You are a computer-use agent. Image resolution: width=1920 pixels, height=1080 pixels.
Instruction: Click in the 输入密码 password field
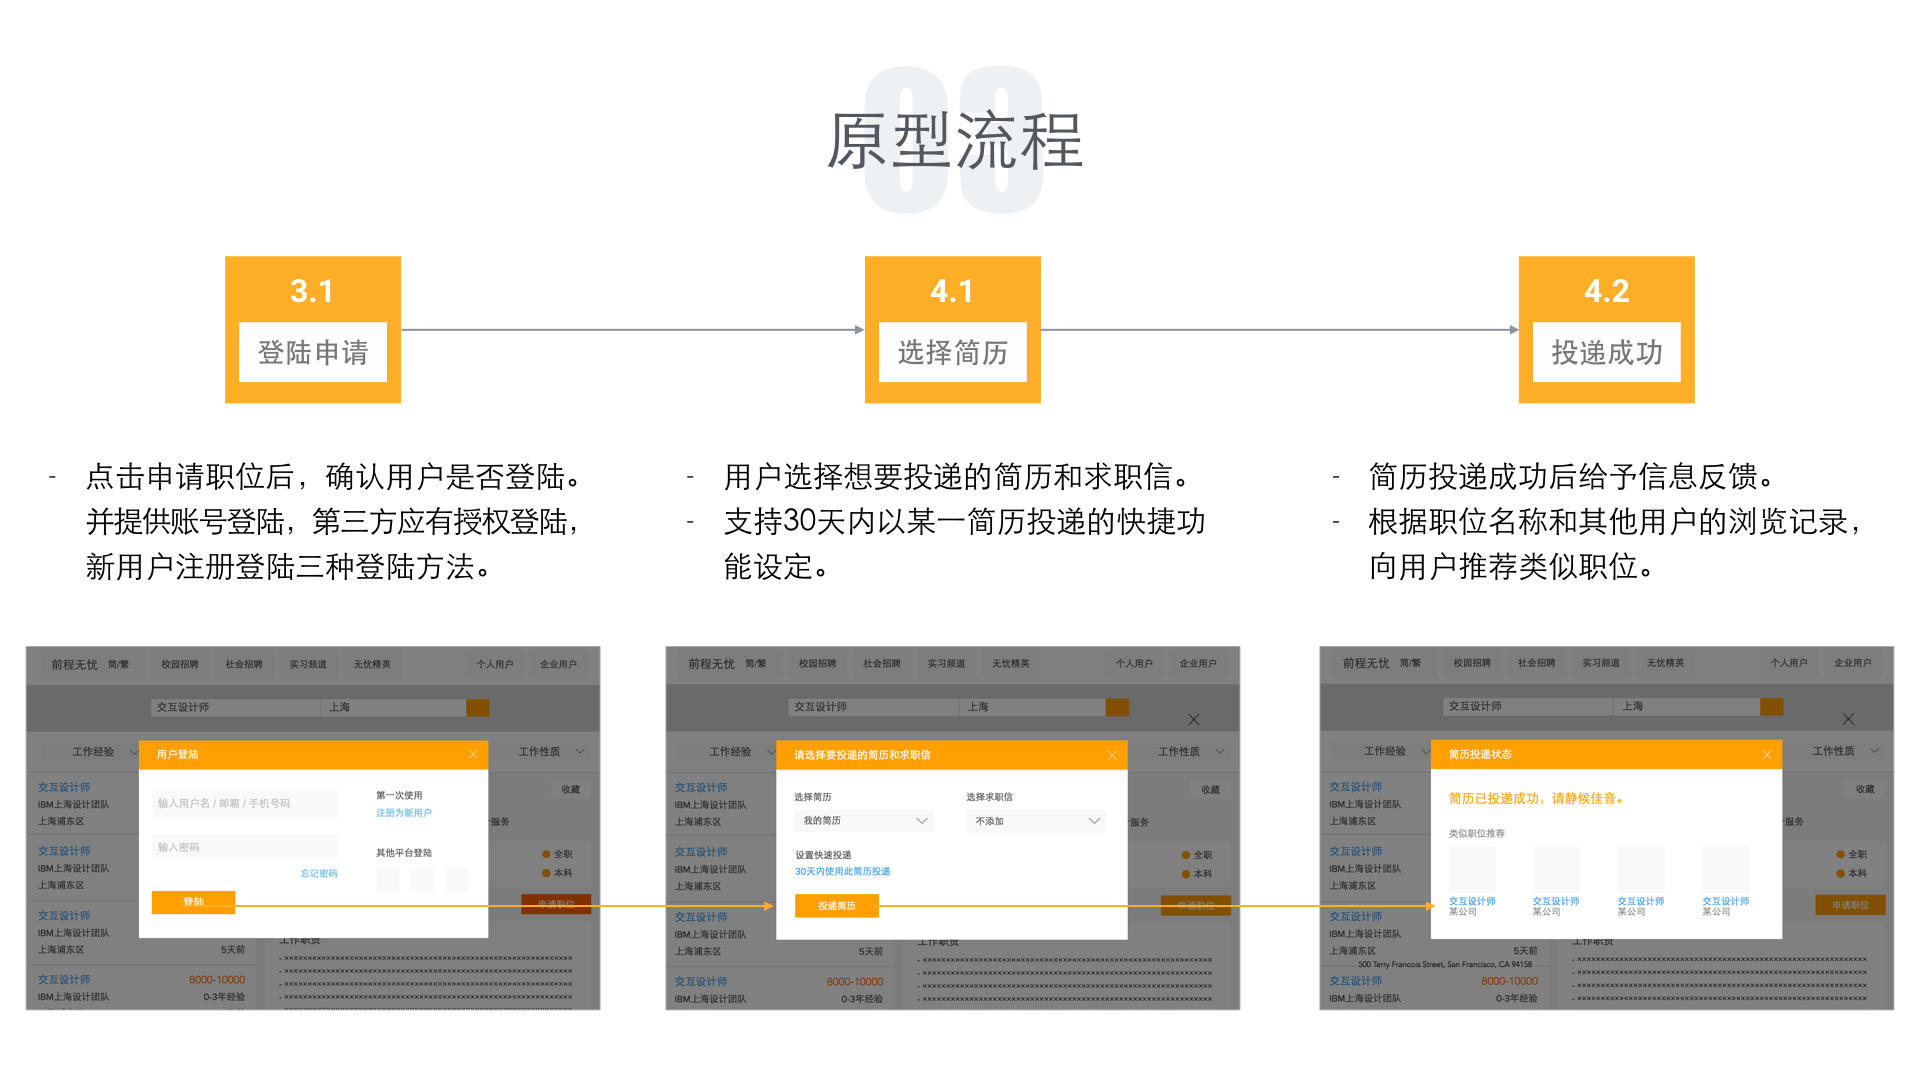[x=245, y=847]
